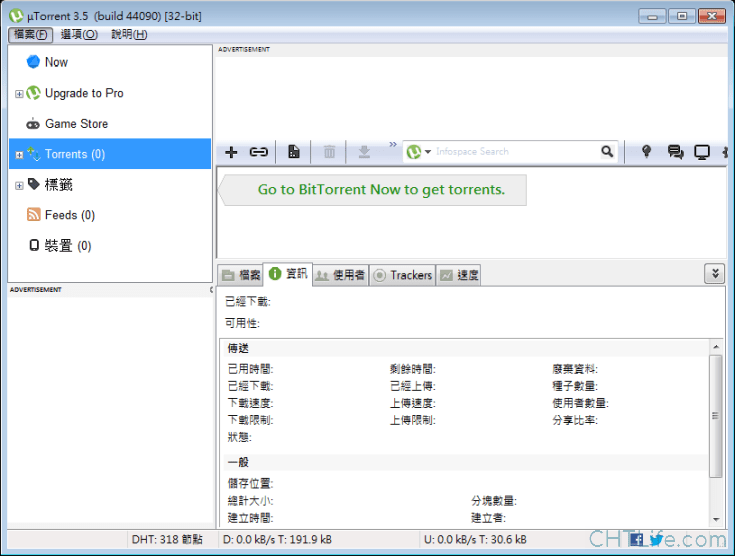735x556 pixels.
Task: Click the Infospace Search input field
Action: pos(516,152)
